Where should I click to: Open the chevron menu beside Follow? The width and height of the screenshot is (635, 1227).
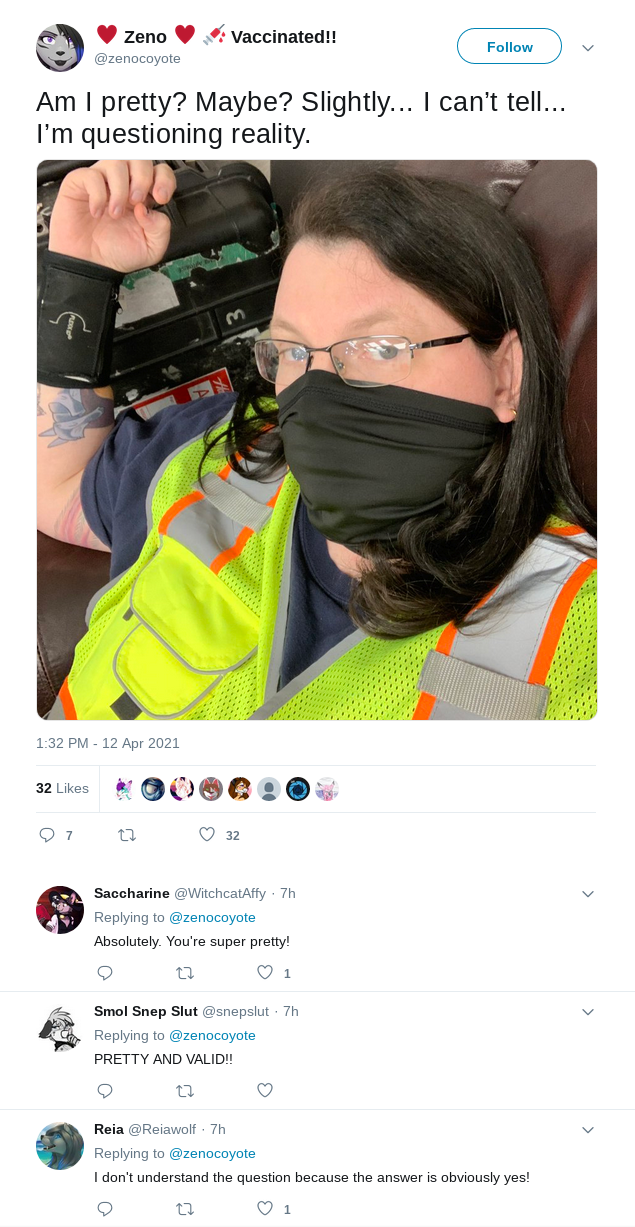(588, 48)
